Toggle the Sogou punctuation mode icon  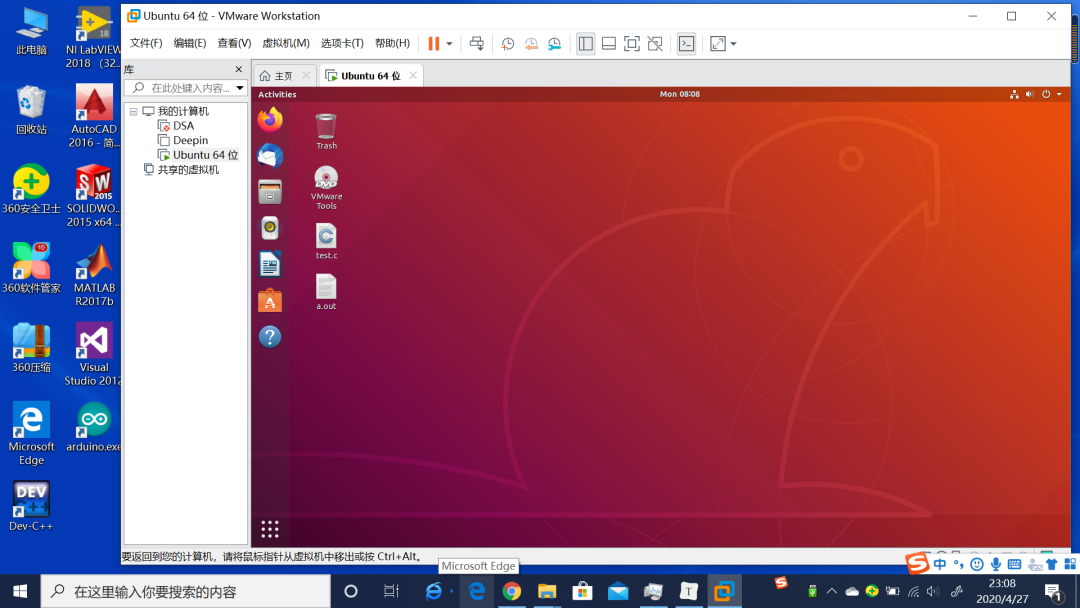(958, 565)
